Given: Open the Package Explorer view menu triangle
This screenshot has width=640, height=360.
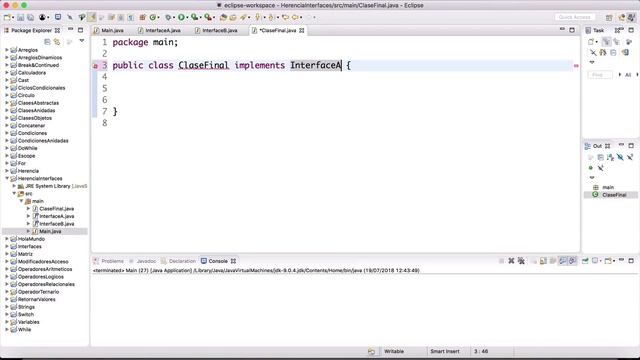Looking at the screenshot, I should (82, 41).
